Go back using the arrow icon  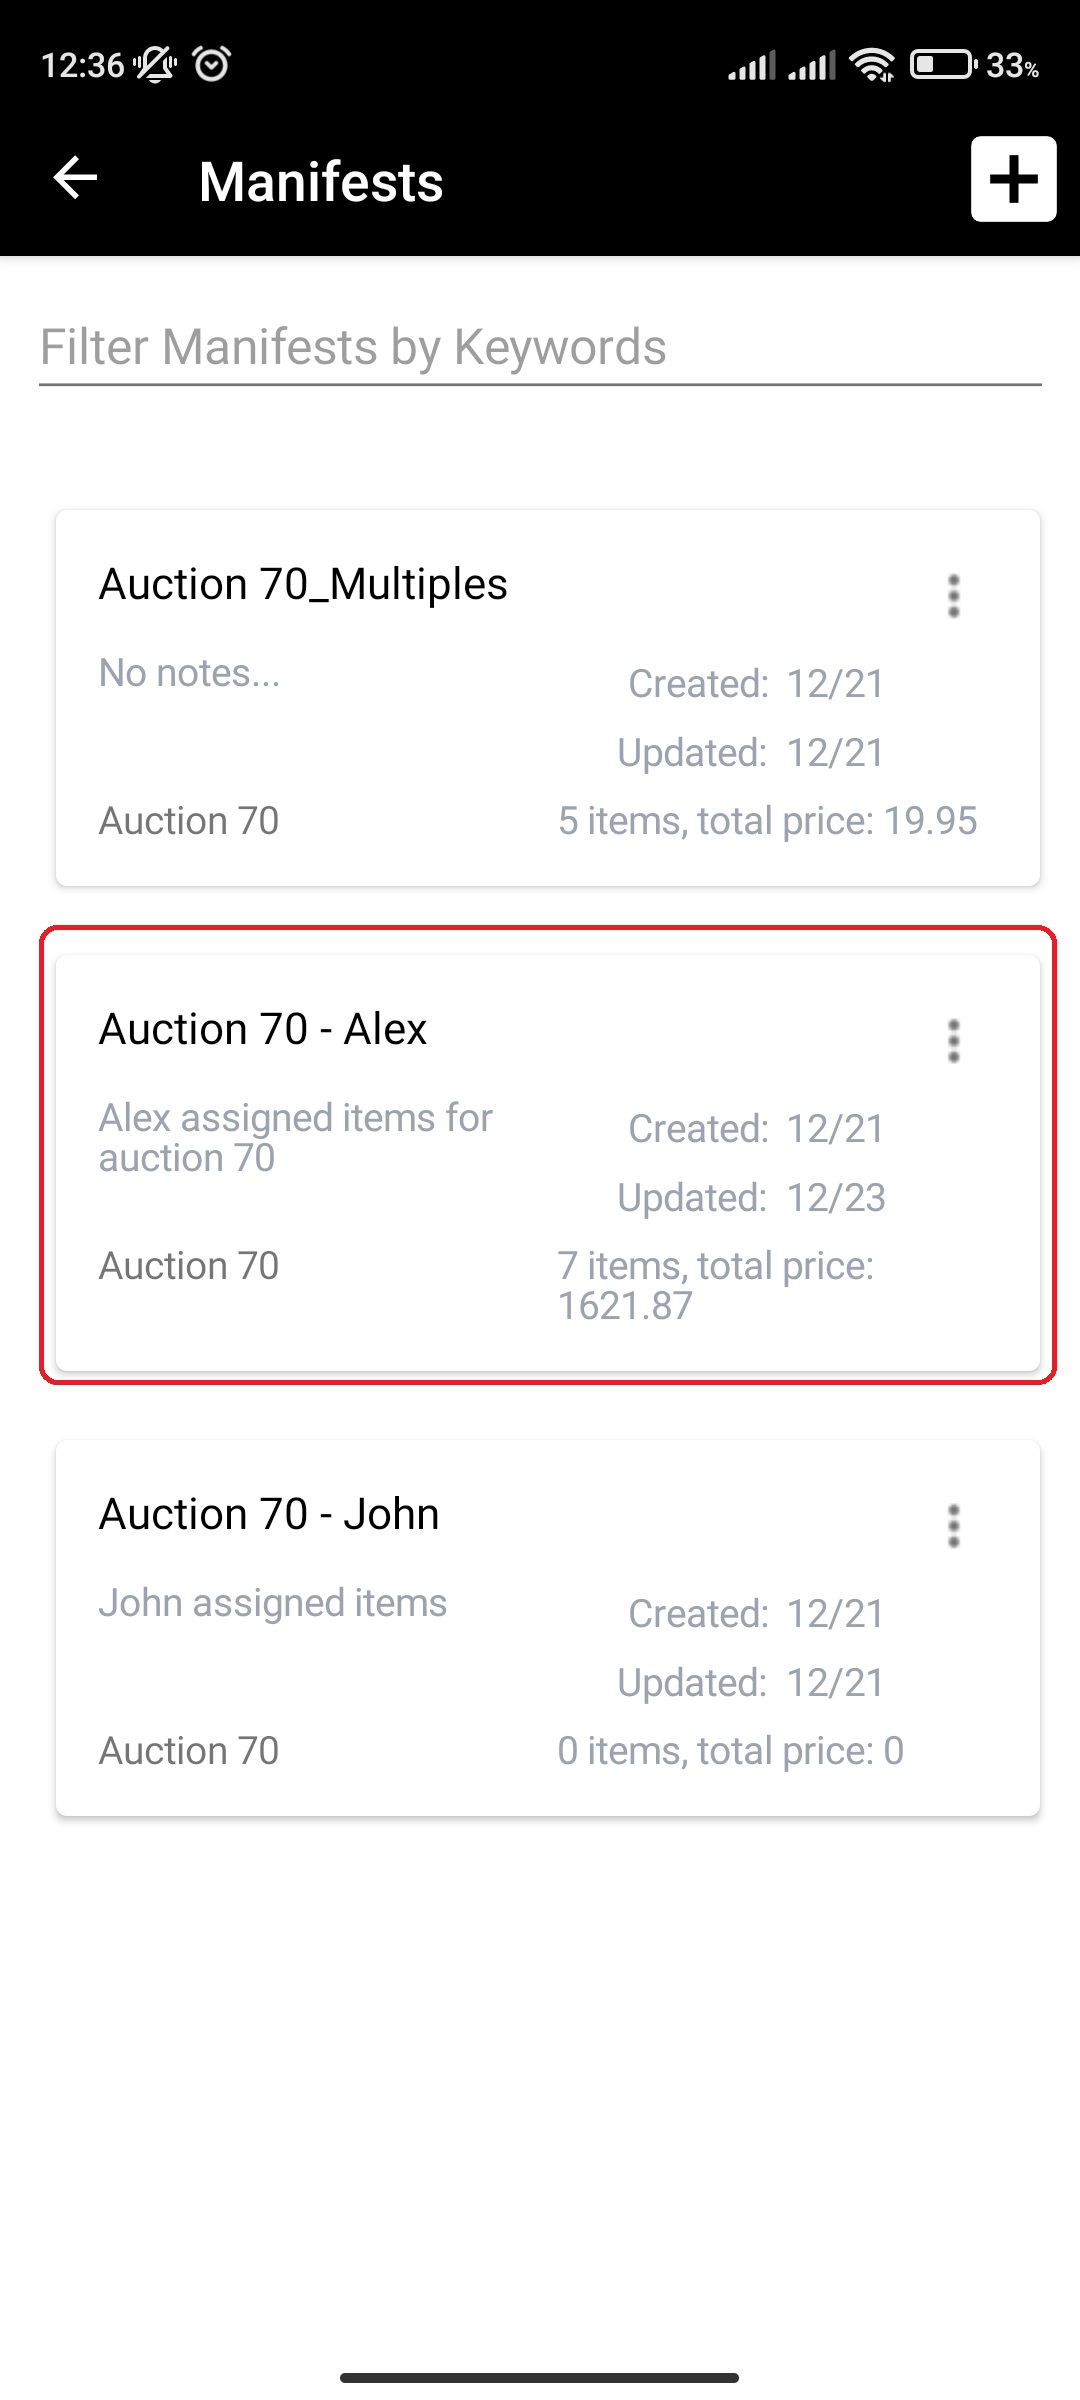pos(75,179)
